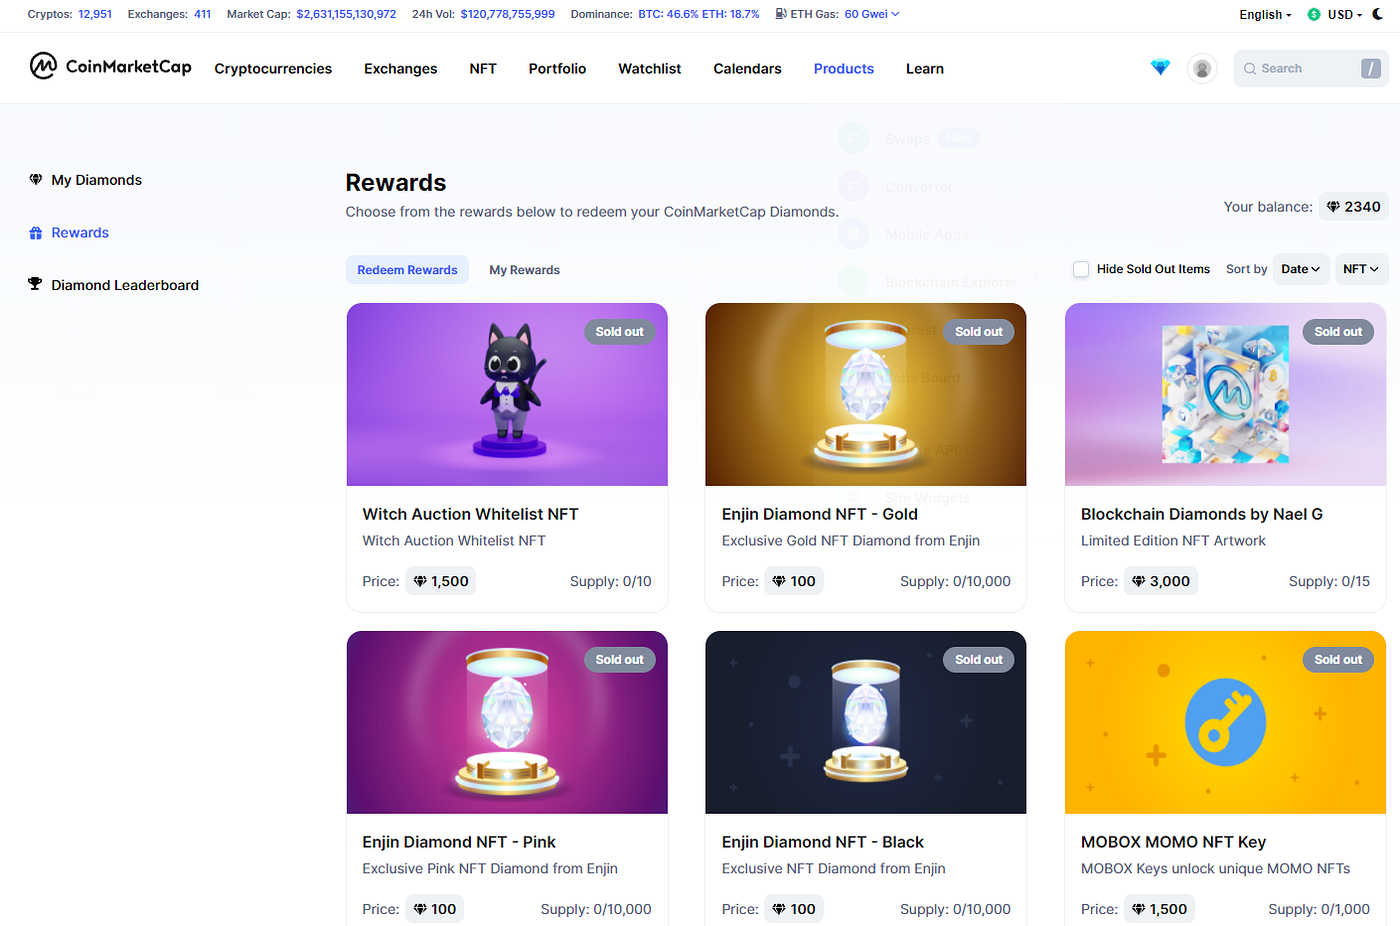This screenshot has height=926, width=1400.
Task: Open the Cryptocurrencies menu
Action: pos(273,69)
